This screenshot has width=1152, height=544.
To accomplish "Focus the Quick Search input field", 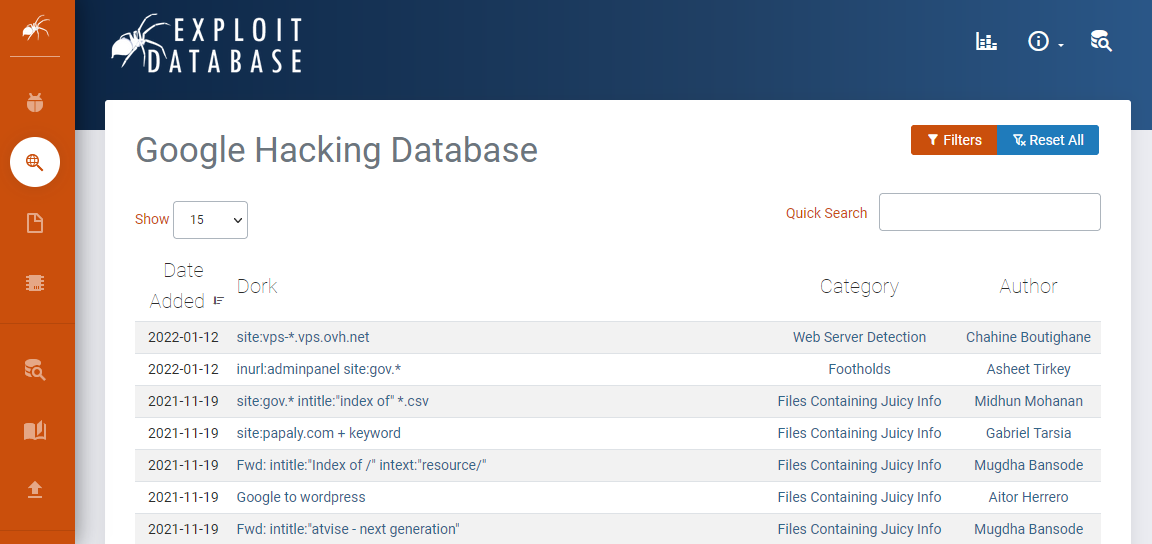I will [x=989, y=212].
